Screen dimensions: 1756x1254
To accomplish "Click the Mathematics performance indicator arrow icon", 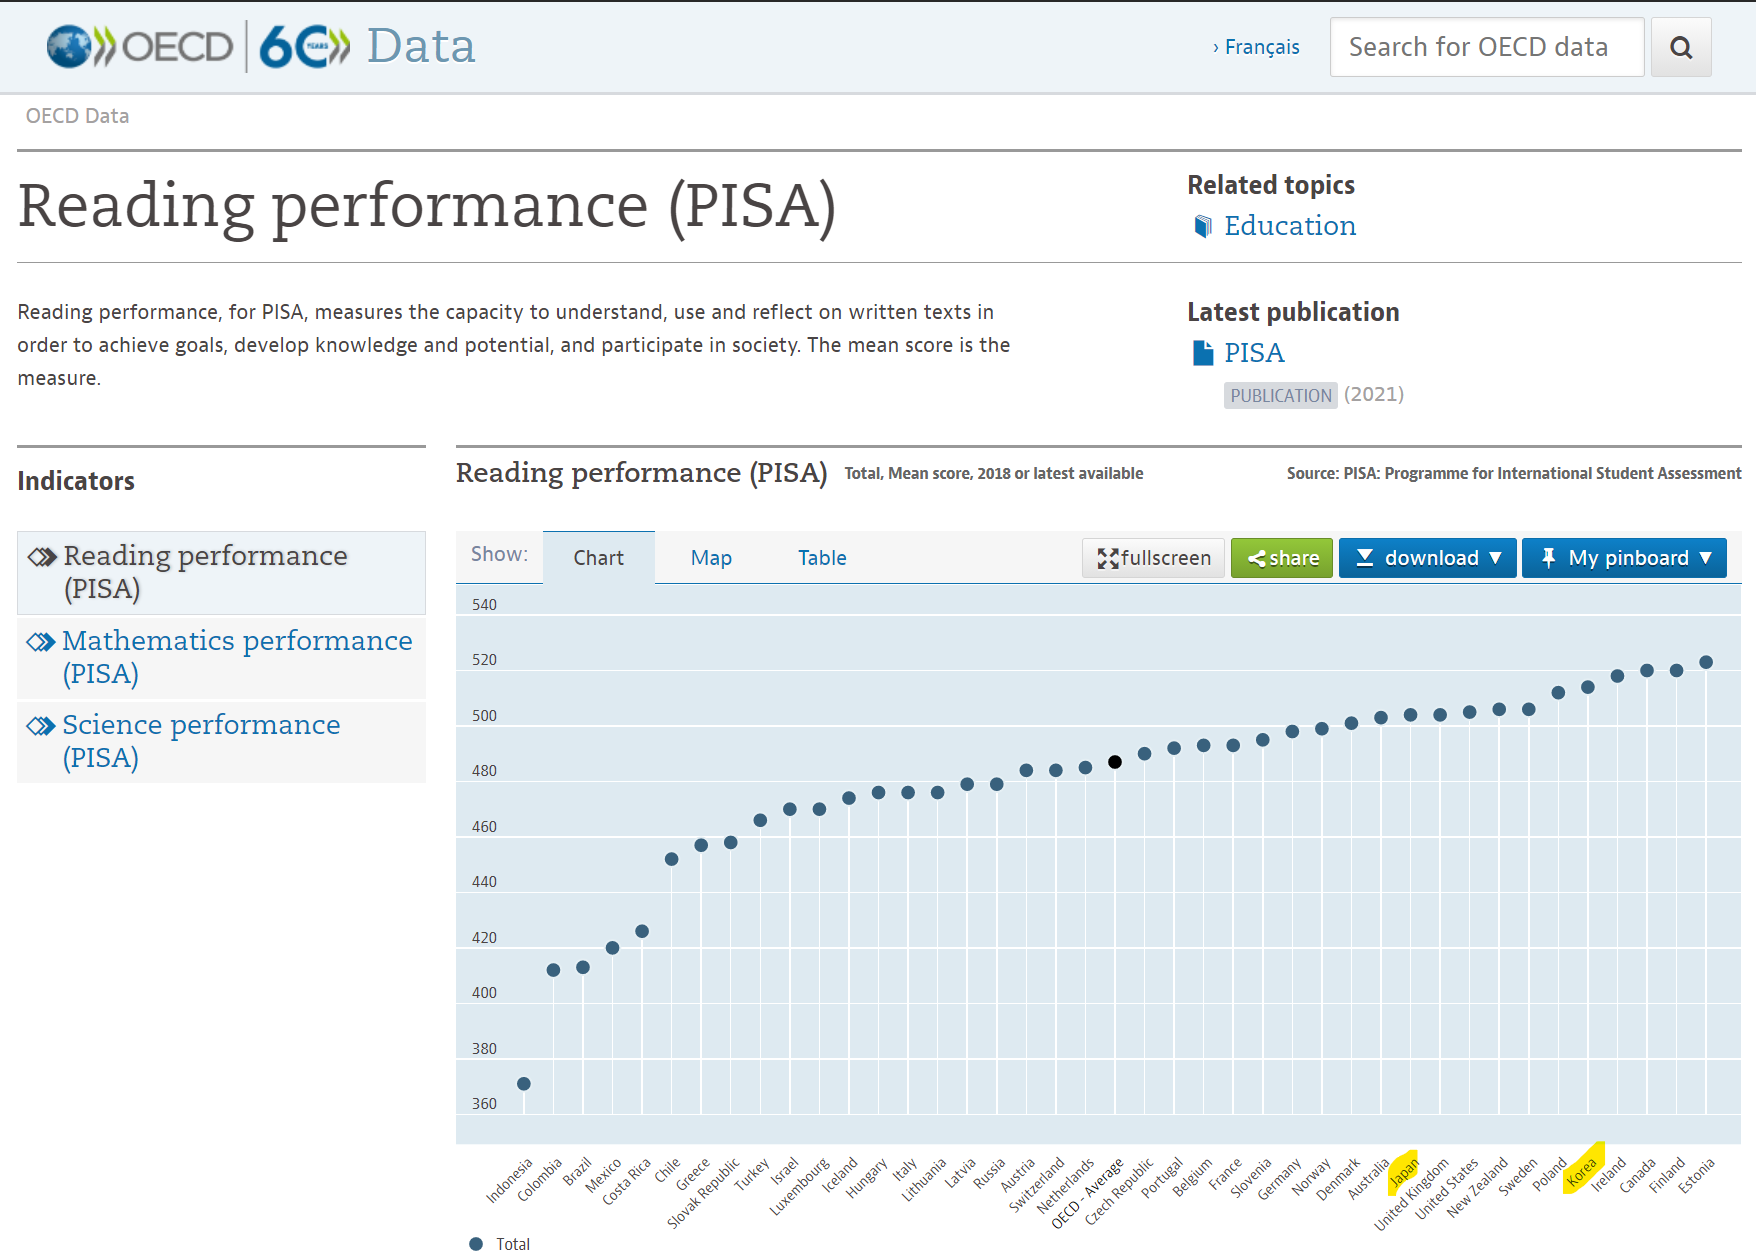I will (41, 642).
